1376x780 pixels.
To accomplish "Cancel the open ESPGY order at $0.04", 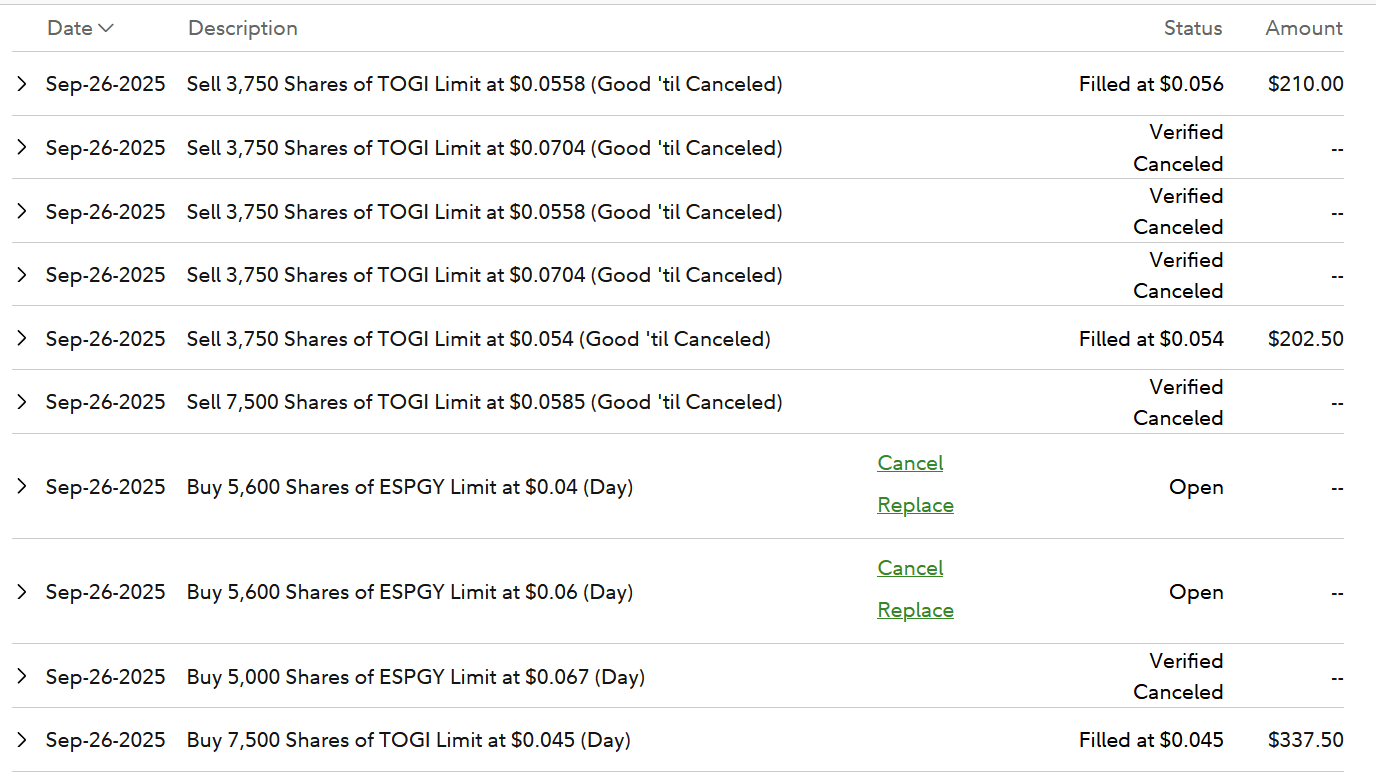I will pos(910,463).
